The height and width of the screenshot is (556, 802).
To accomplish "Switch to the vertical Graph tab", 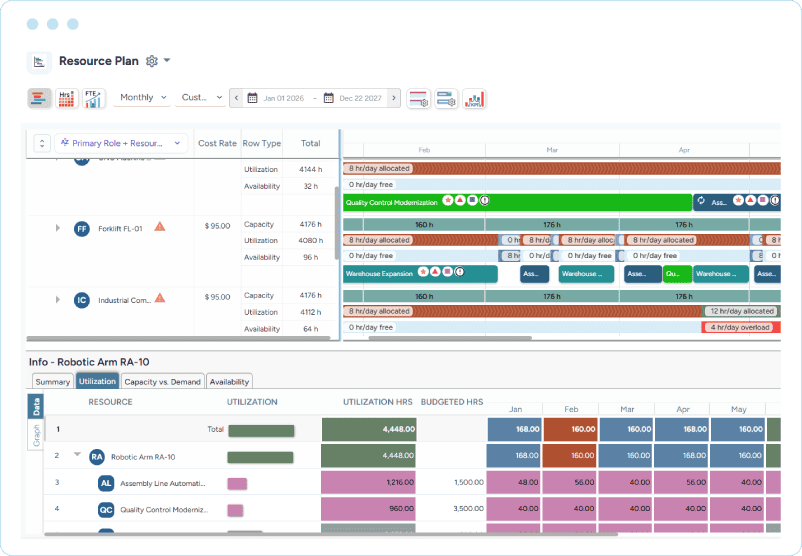I will (x=35, y=435).
